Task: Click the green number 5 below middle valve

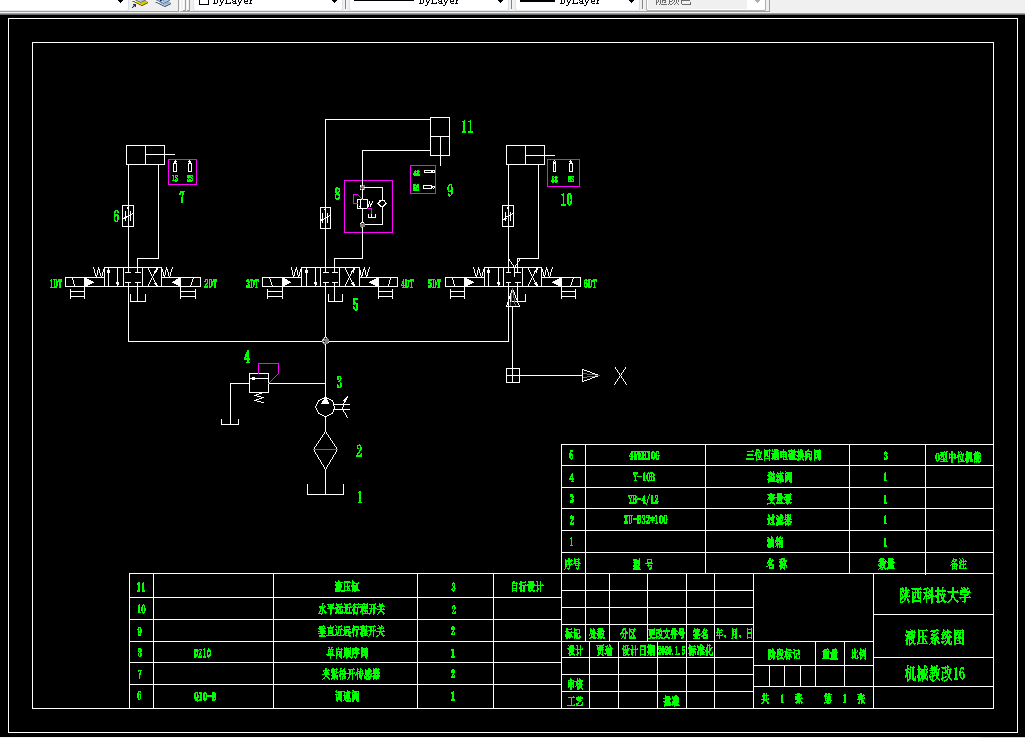Action: click(x=355, y=305)
